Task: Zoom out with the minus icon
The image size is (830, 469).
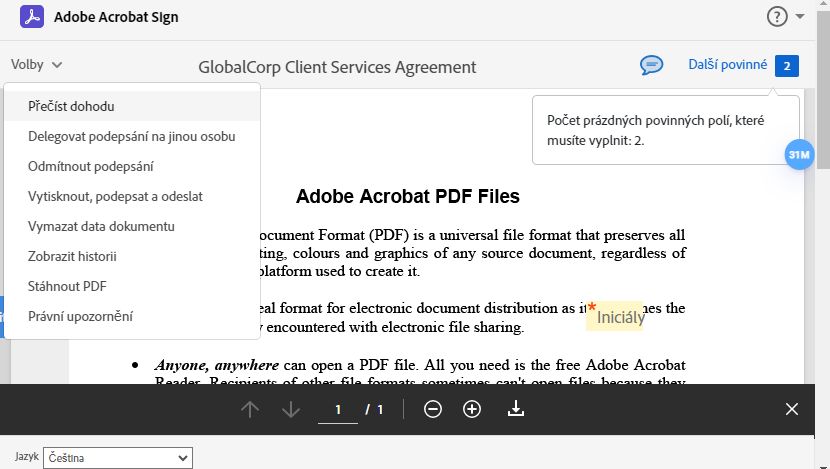Action: (x=432, y=409)
